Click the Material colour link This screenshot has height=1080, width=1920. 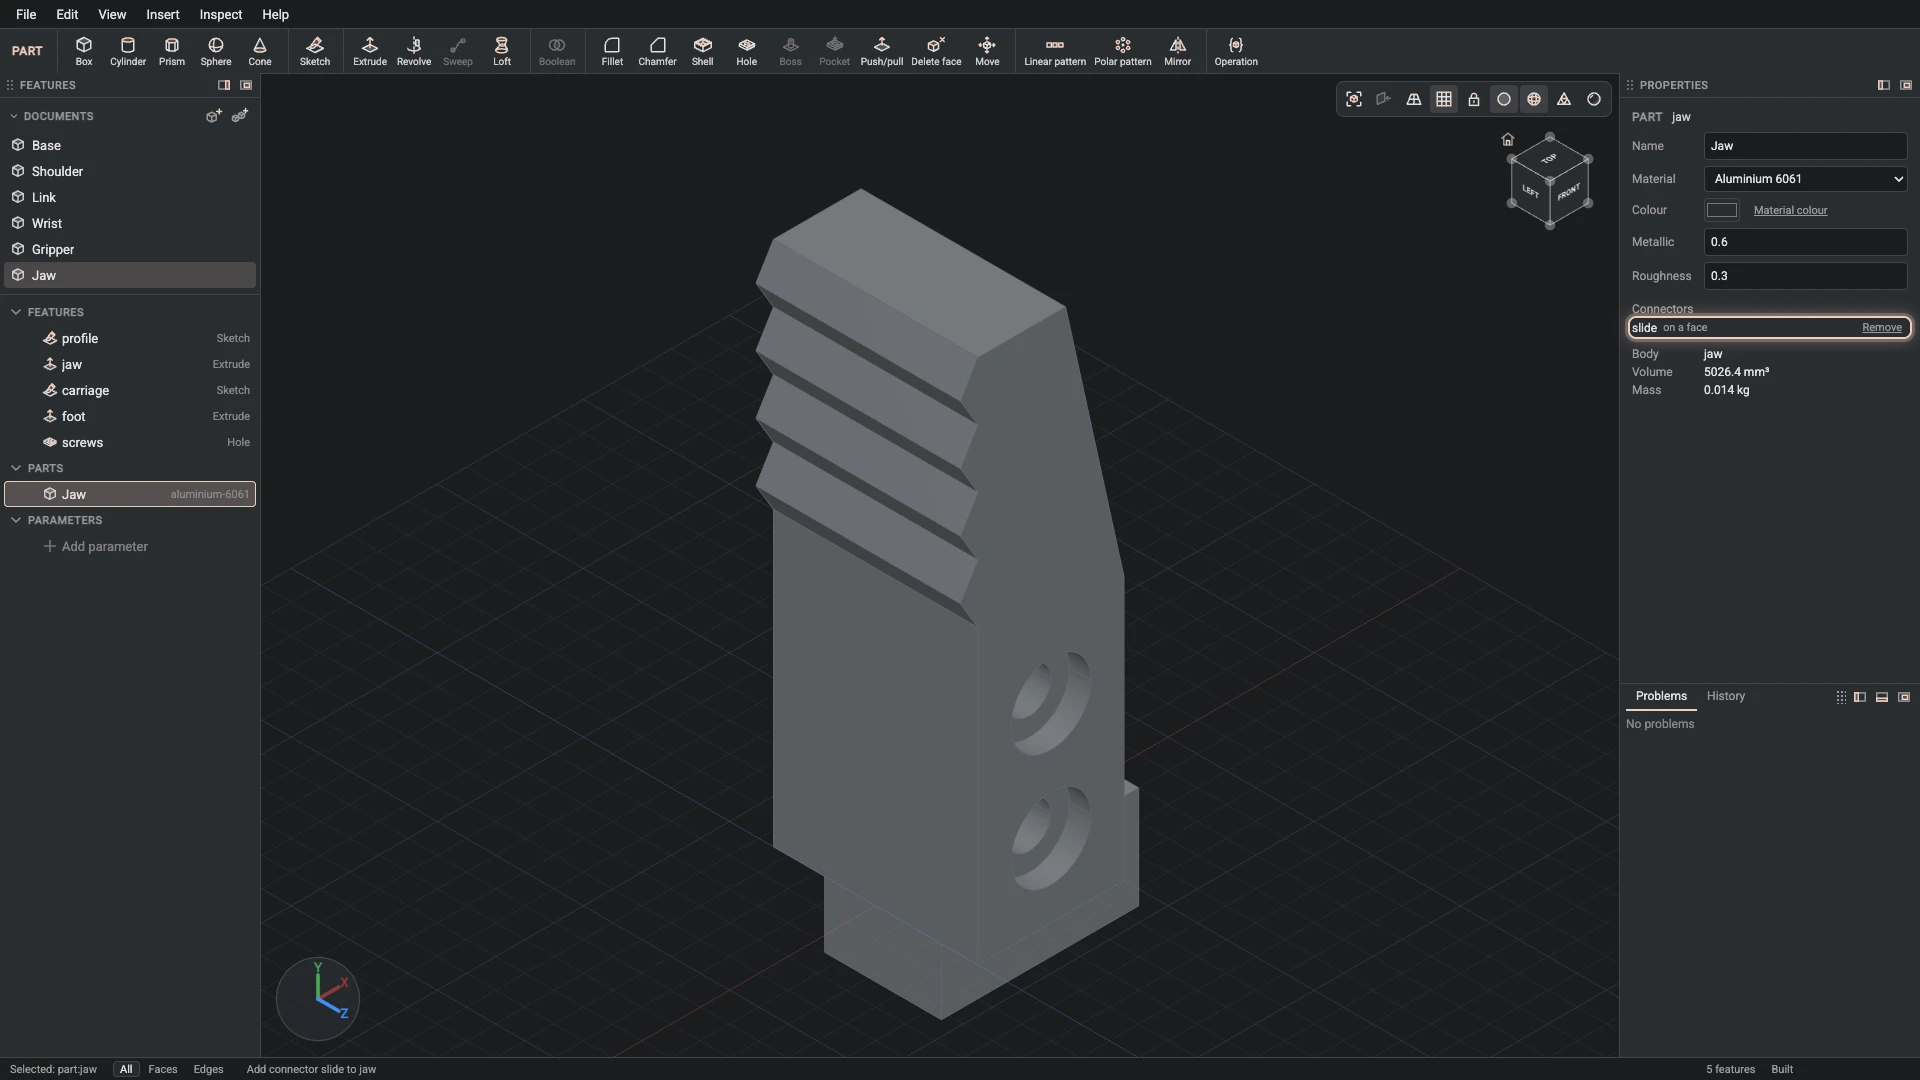(x=1790, y=210)
